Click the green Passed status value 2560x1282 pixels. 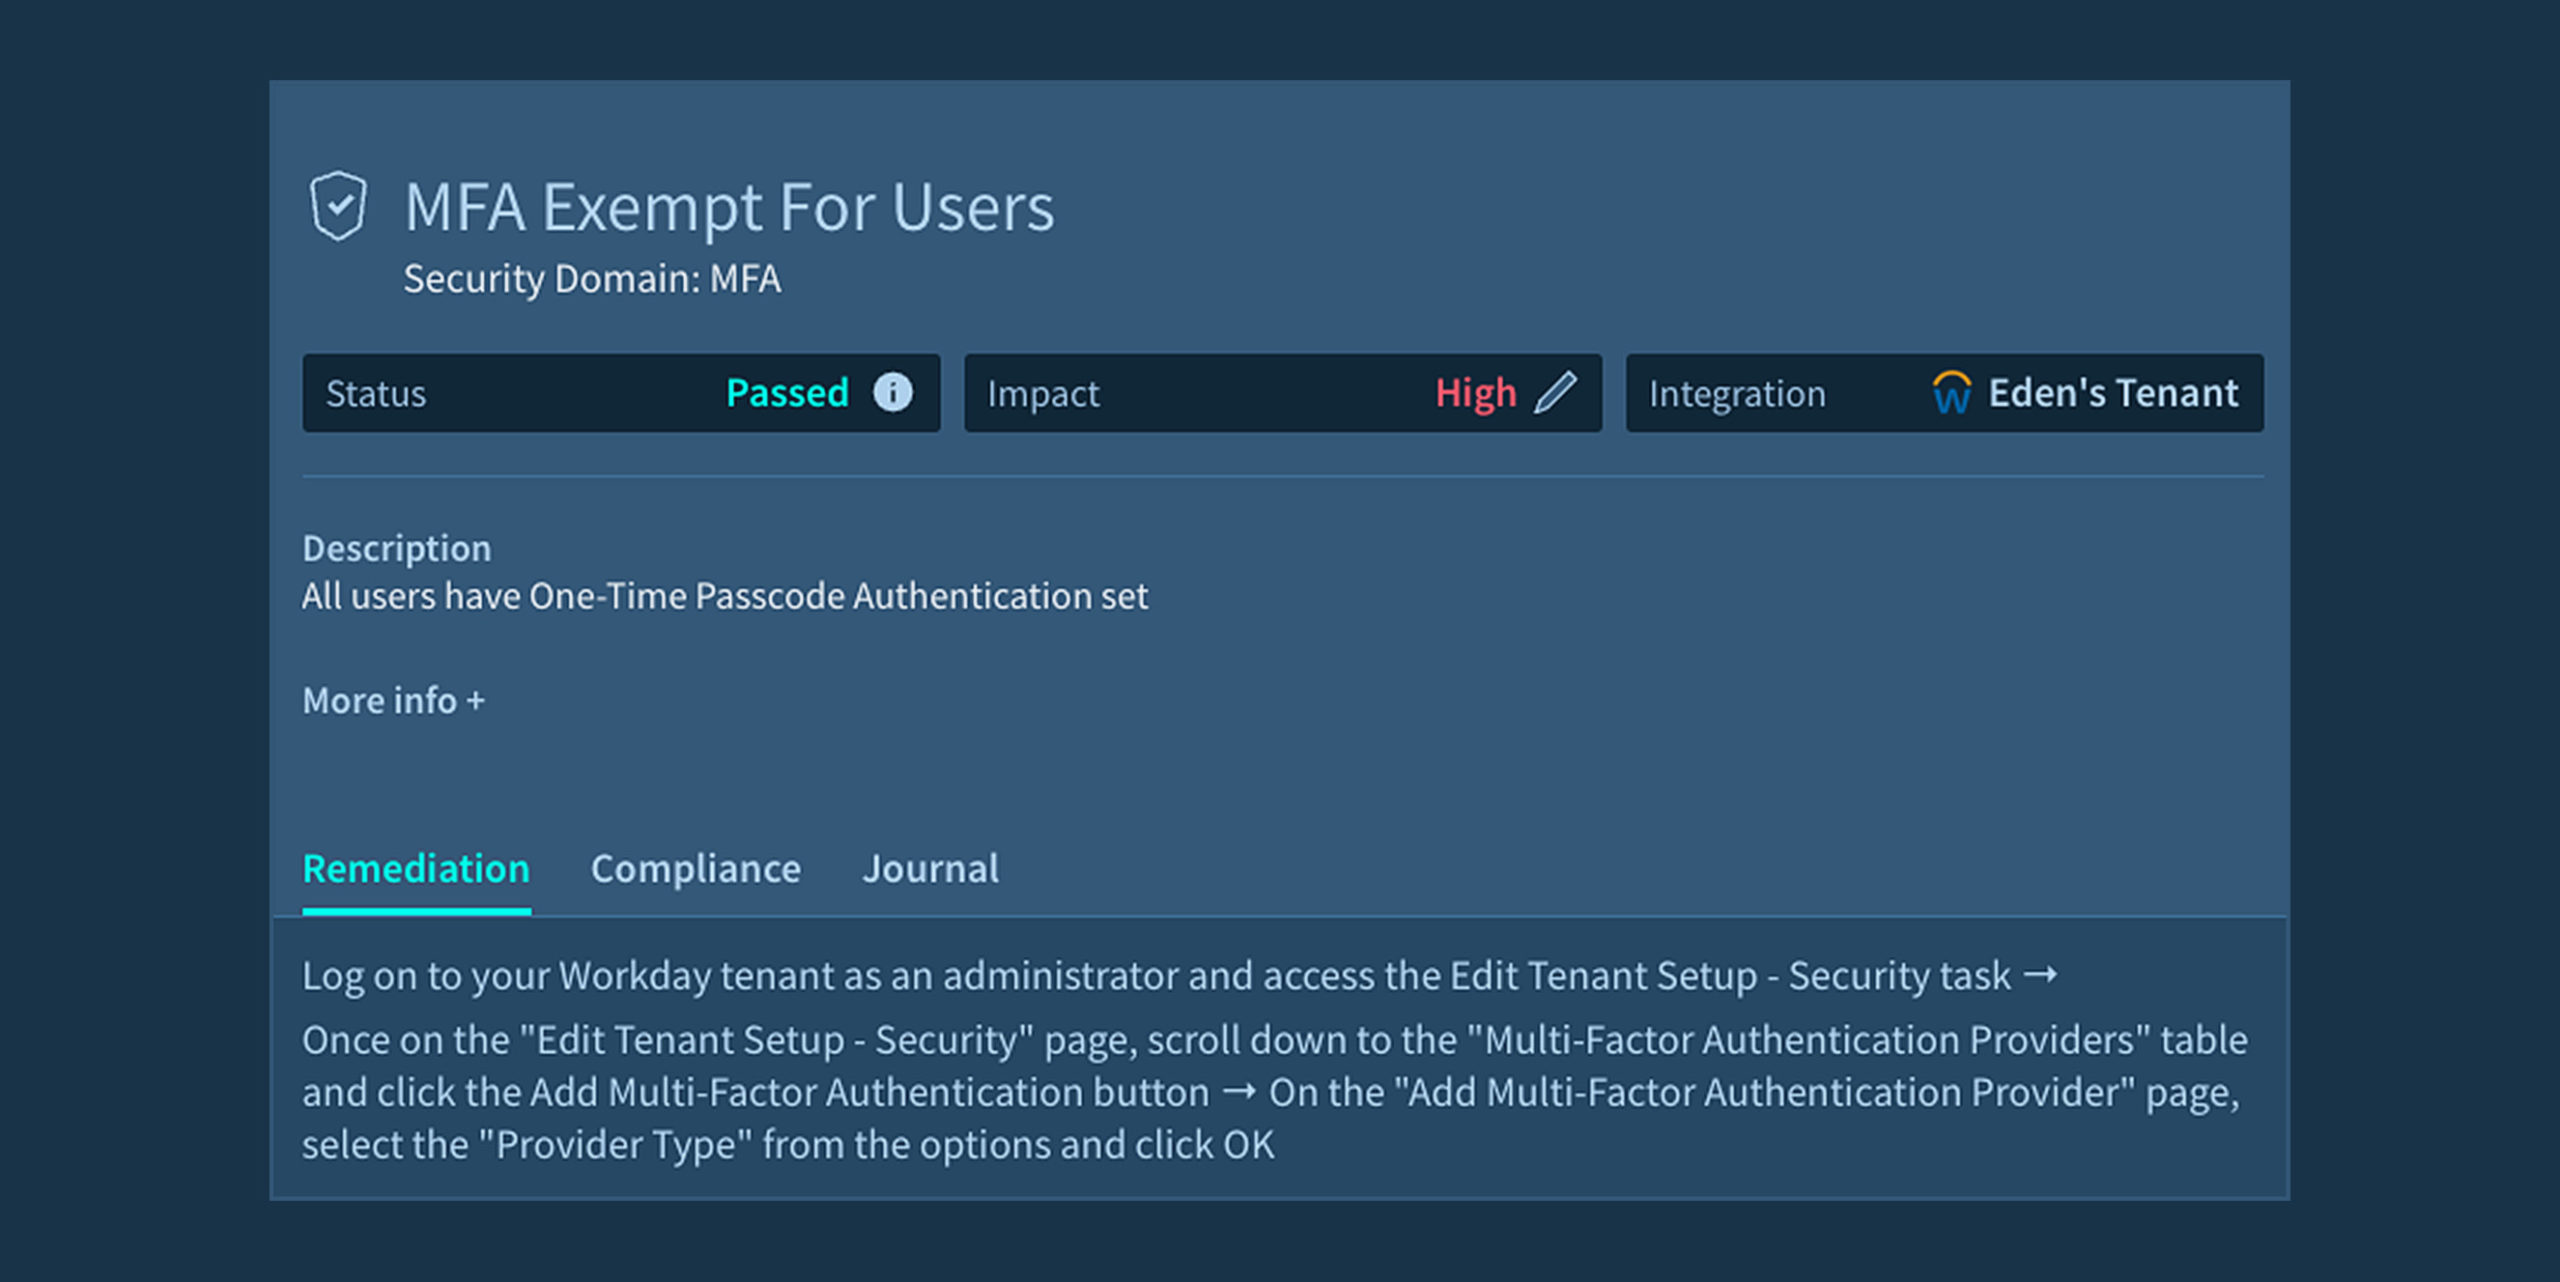coord(787,393)
